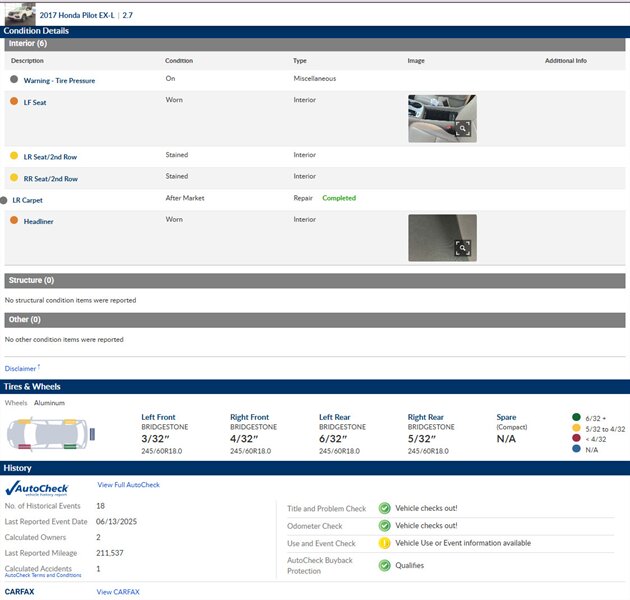The image size is (630, 600).
Task: Collapse the Interior (6) section header
Action: [x=315, y=44]
